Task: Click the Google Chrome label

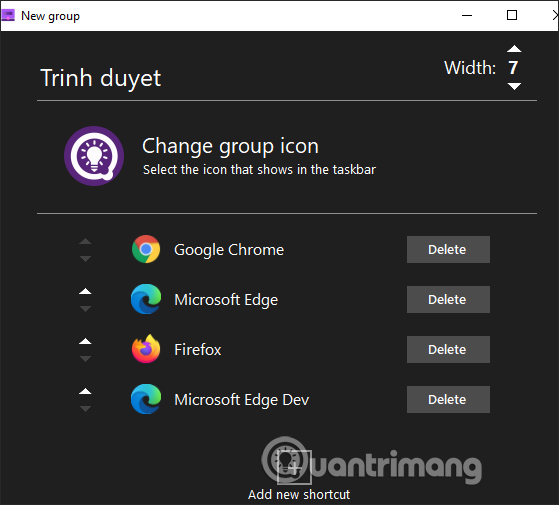Action: [x=229, y=250]
